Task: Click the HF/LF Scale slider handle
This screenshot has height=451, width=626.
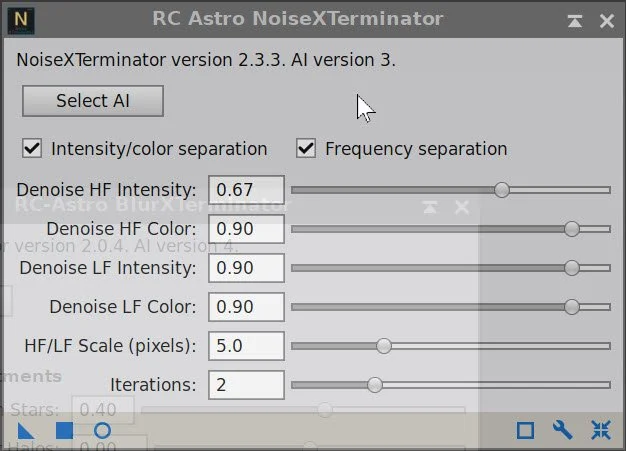Action: click(x=384, y=346)
